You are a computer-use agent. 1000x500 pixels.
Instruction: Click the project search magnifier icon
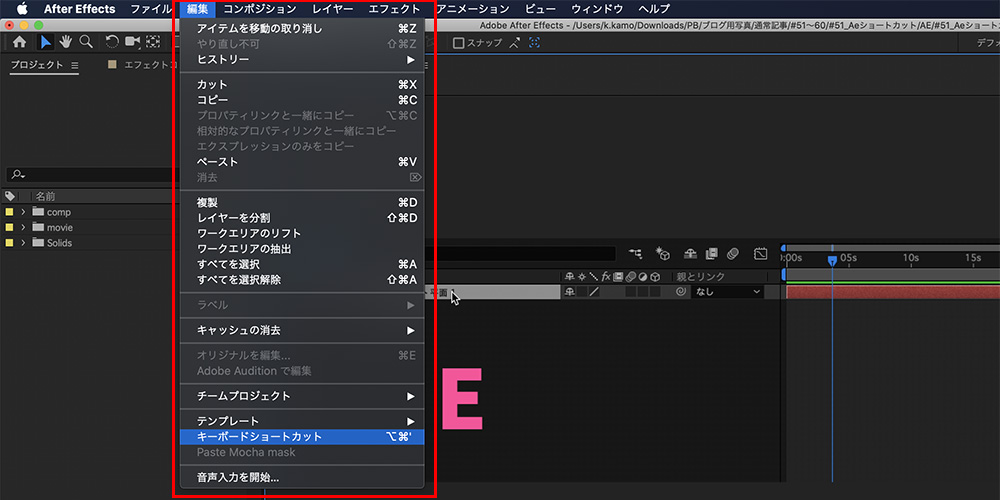tap(17, 175)
